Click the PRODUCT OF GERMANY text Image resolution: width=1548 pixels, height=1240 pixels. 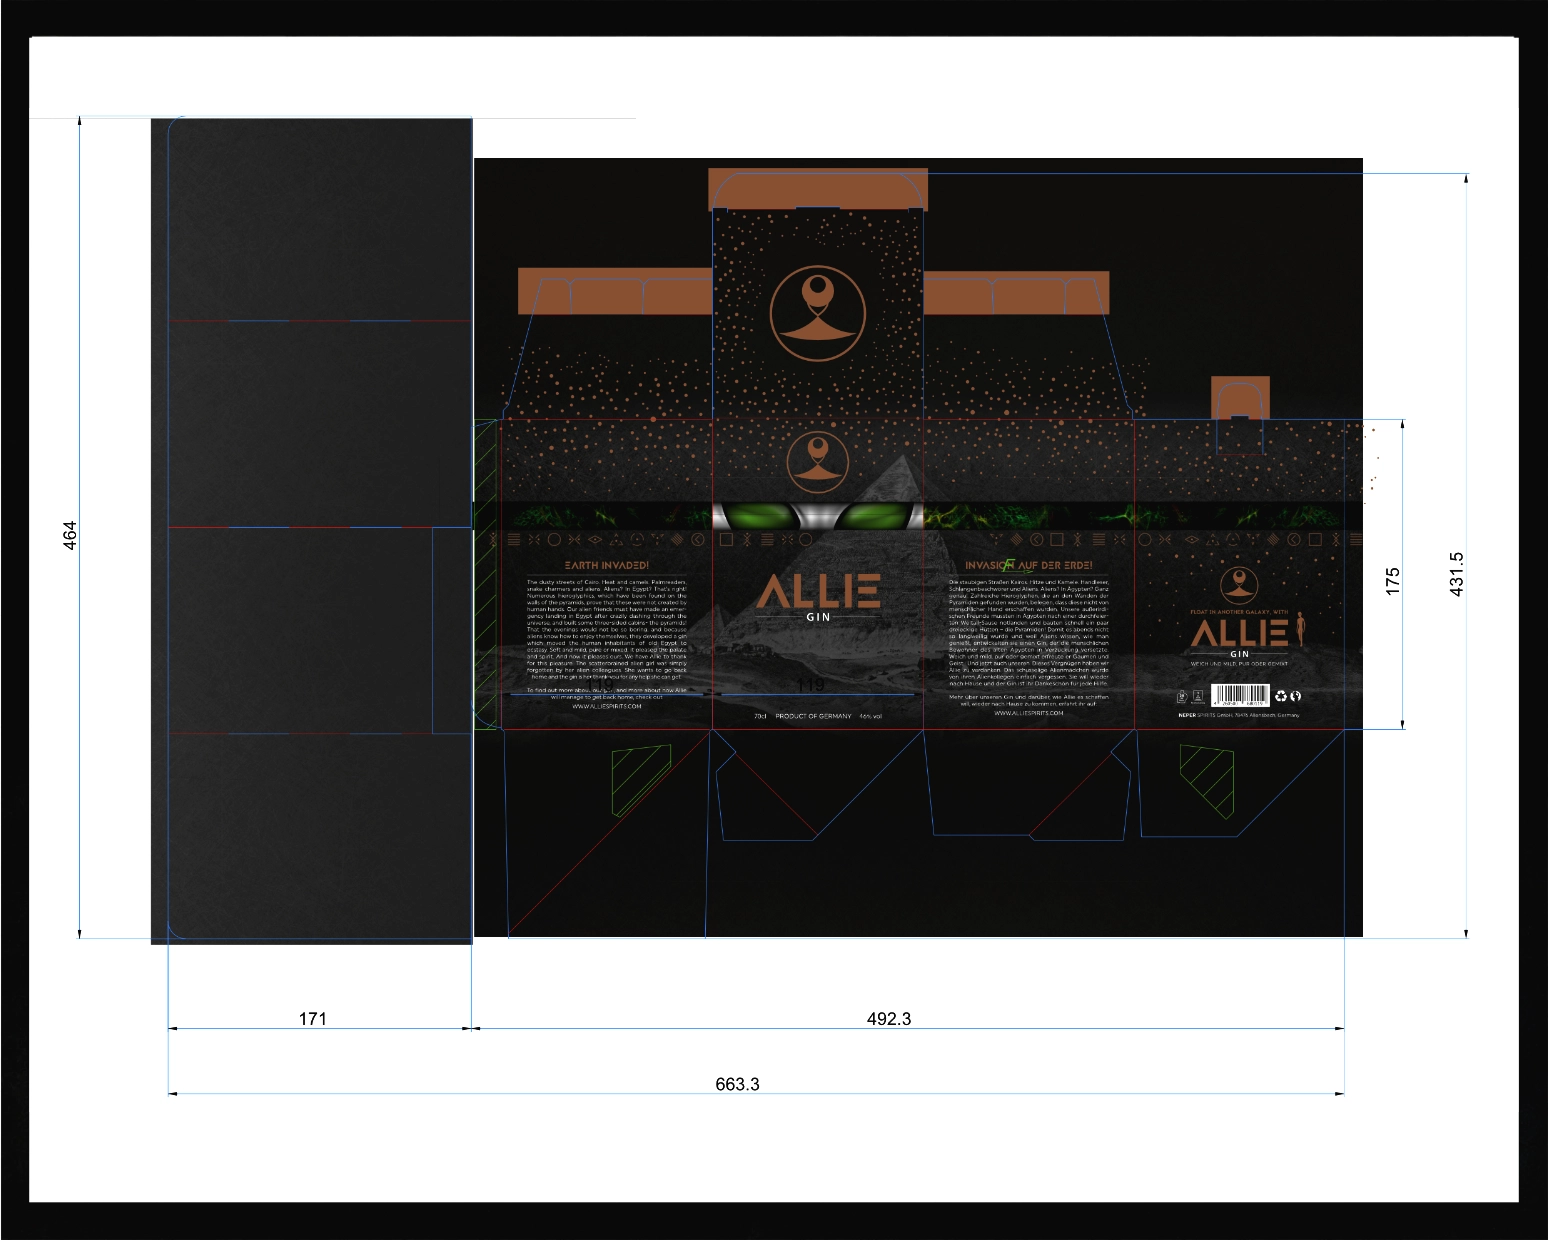coord(814,716)
